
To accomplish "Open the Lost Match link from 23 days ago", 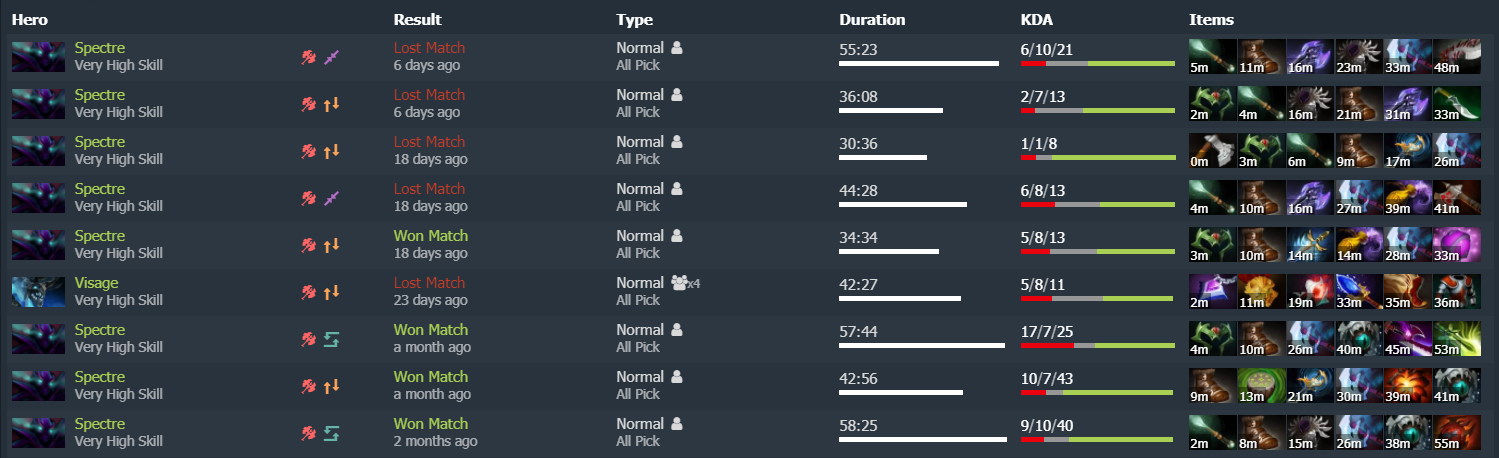I will click(429, 283).
